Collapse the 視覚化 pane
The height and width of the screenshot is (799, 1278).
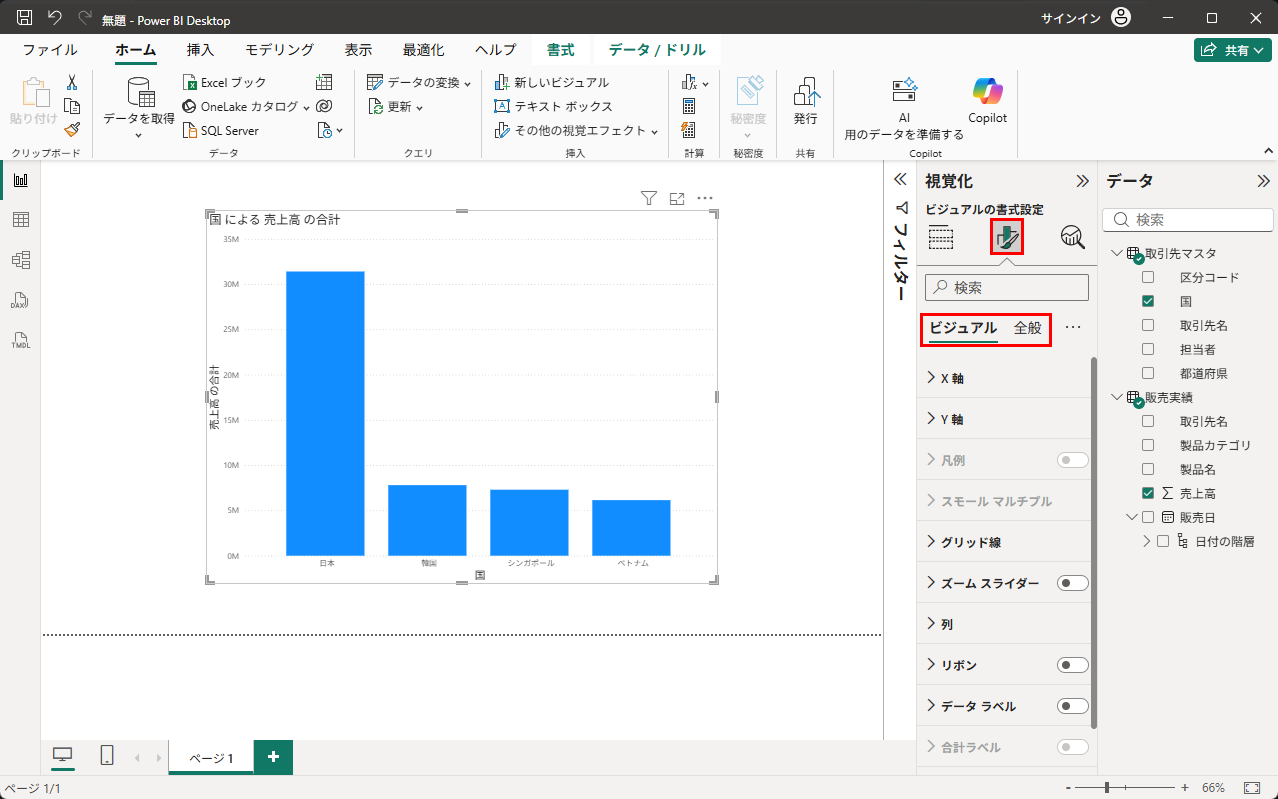[x=1081, y=181]
